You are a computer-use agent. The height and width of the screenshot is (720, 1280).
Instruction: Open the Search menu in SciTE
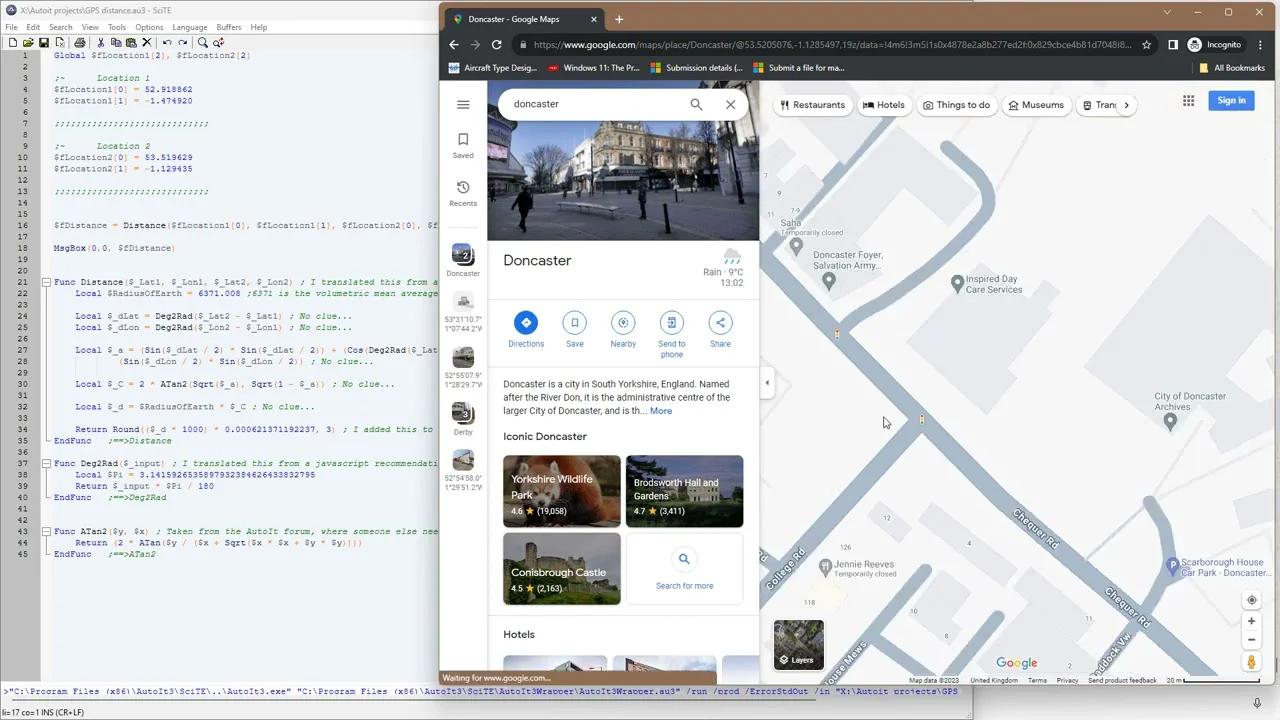(60, 27)
